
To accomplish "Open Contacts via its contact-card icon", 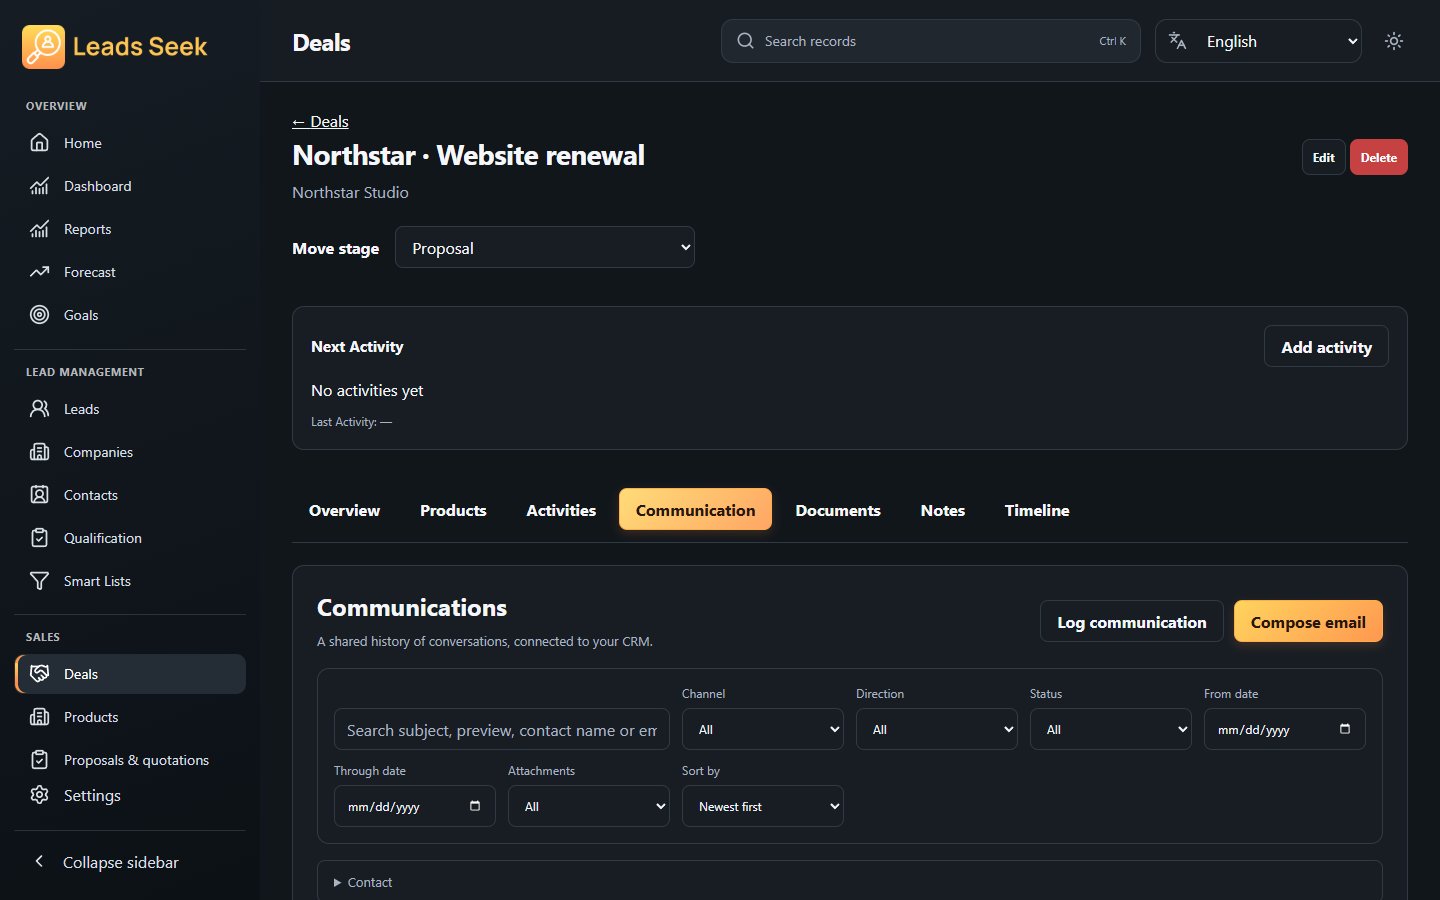I will (x=39, y=495).
